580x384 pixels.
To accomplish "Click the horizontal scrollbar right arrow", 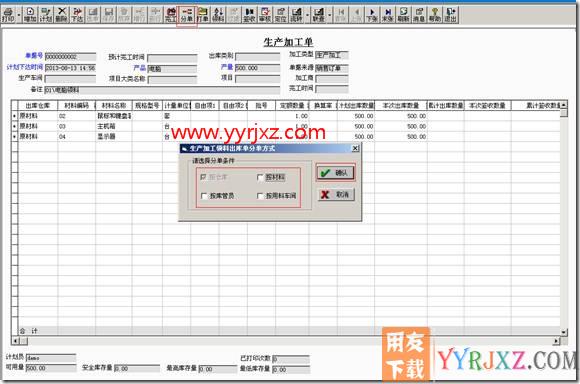I will (557, 341).
